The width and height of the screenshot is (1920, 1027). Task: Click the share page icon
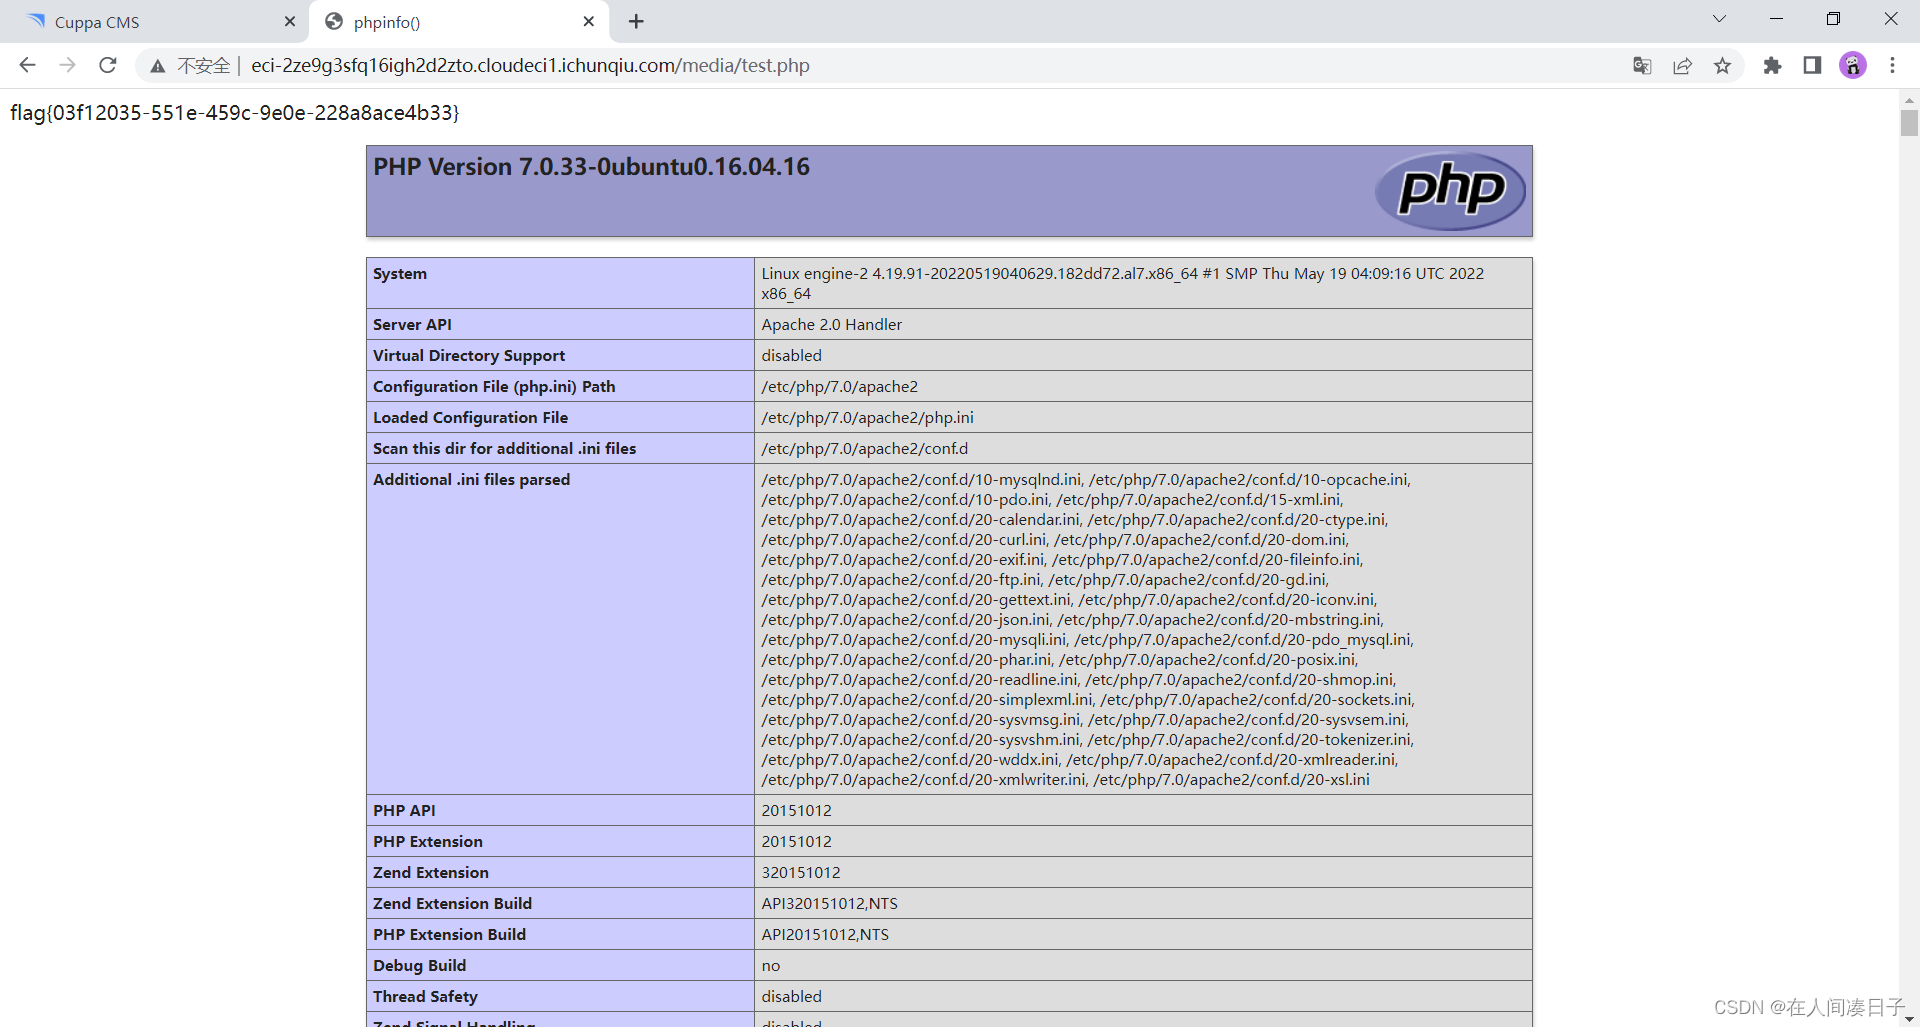1682,65
